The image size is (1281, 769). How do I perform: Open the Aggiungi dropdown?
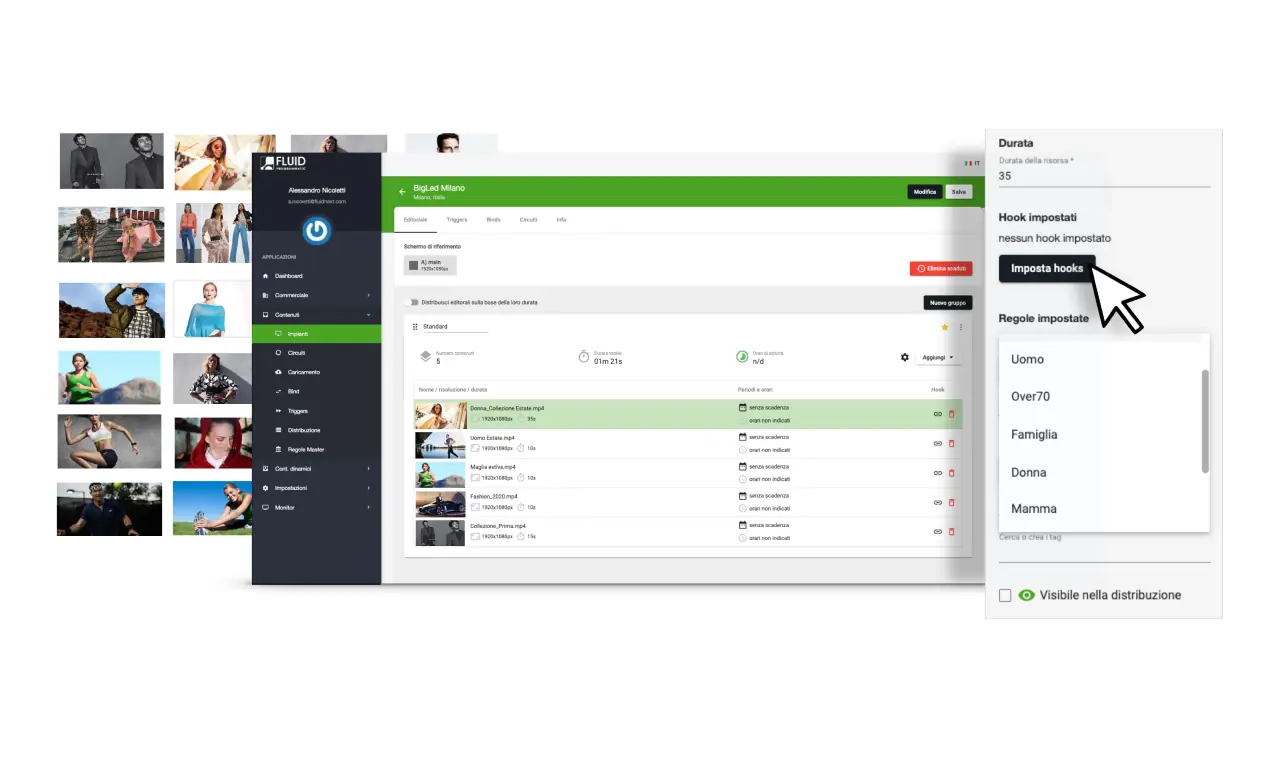click(x=937, y=357)
